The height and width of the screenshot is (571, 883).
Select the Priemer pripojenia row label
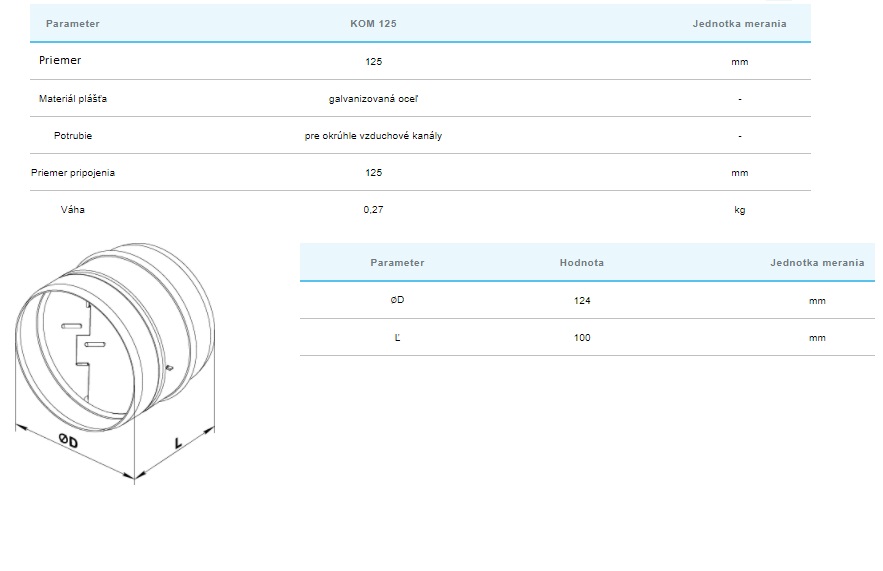[73, 173]
